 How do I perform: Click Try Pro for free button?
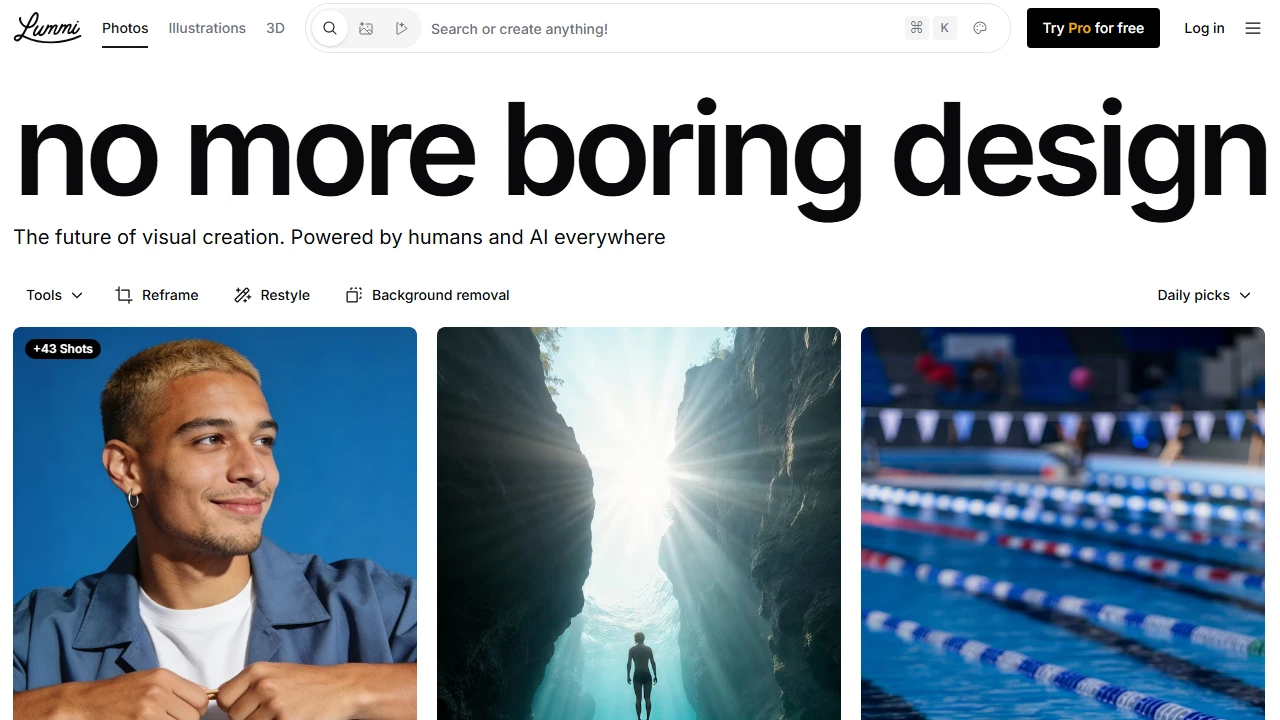[x=1093, y=28]
